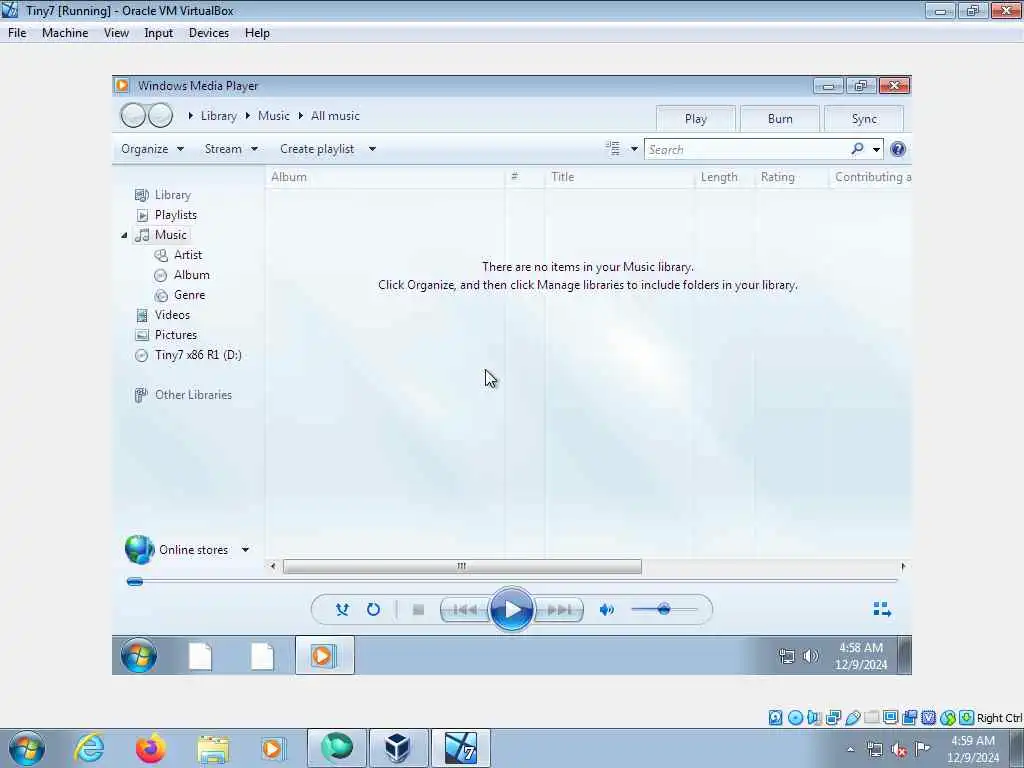The height and width of the screenshot is (768, 1024).
Task: Select Pictures in the navigation pane
Action: click(x=176, y=335)
